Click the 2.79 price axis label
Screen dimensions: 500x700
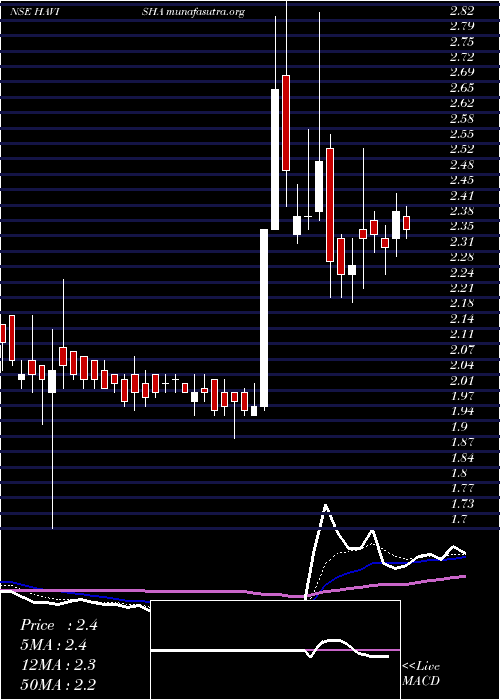click(462, 27)
